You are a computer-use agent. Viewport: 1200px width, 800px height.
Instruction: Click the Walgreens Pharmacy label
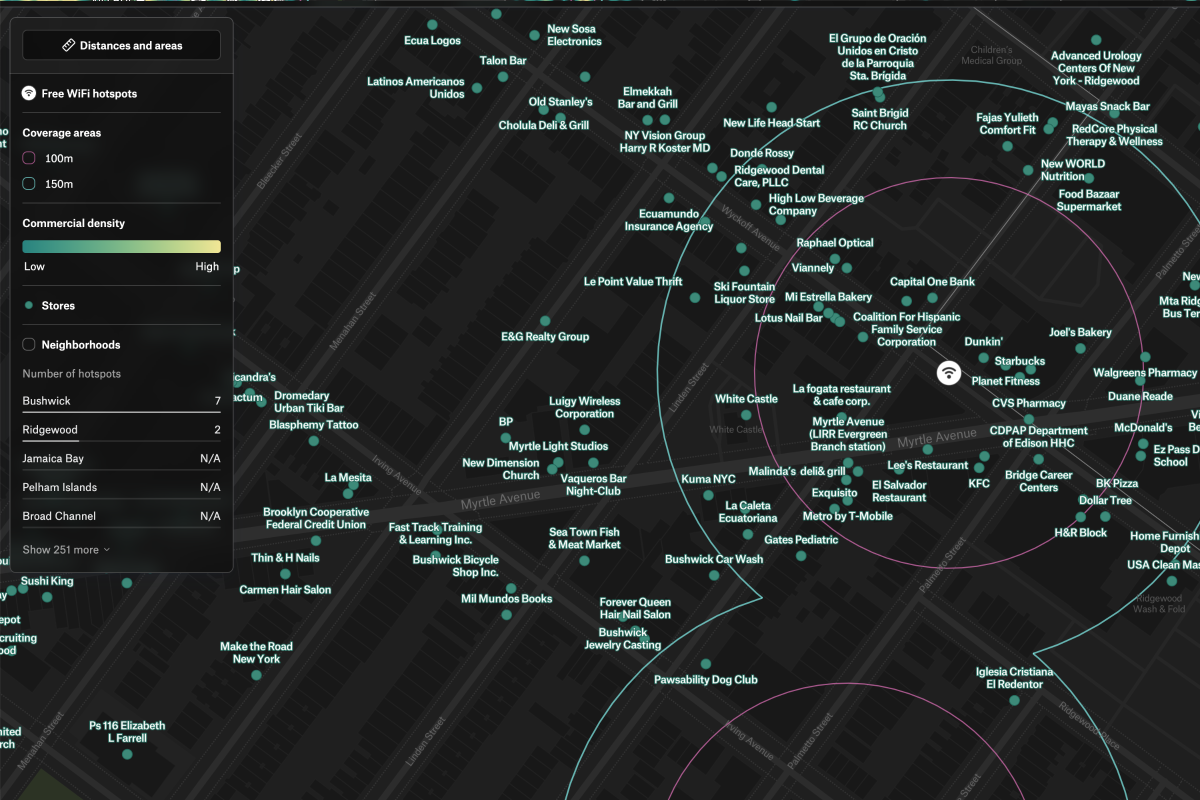tap(1145, 373)
